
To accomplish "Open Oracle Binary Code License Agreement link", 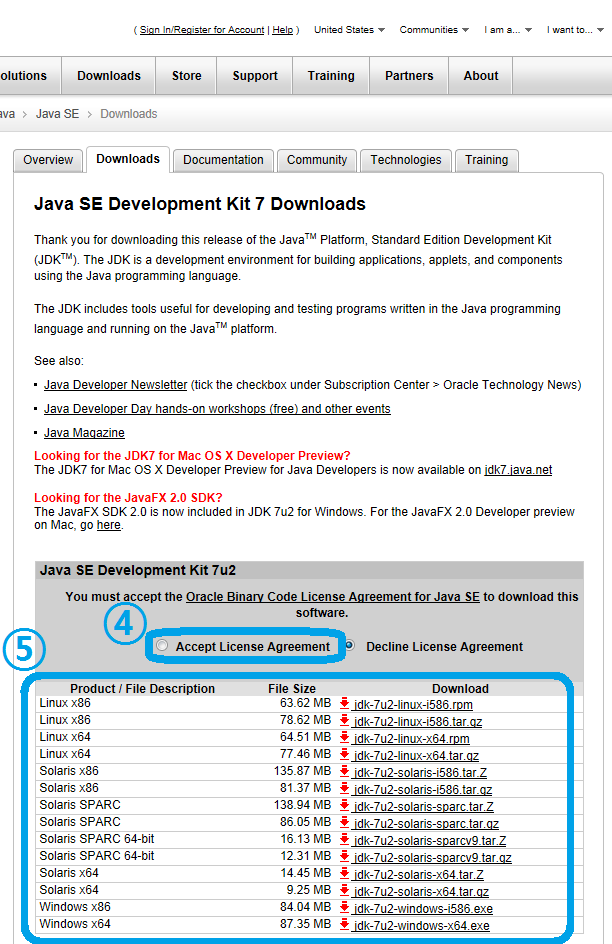I will (333, 597).
